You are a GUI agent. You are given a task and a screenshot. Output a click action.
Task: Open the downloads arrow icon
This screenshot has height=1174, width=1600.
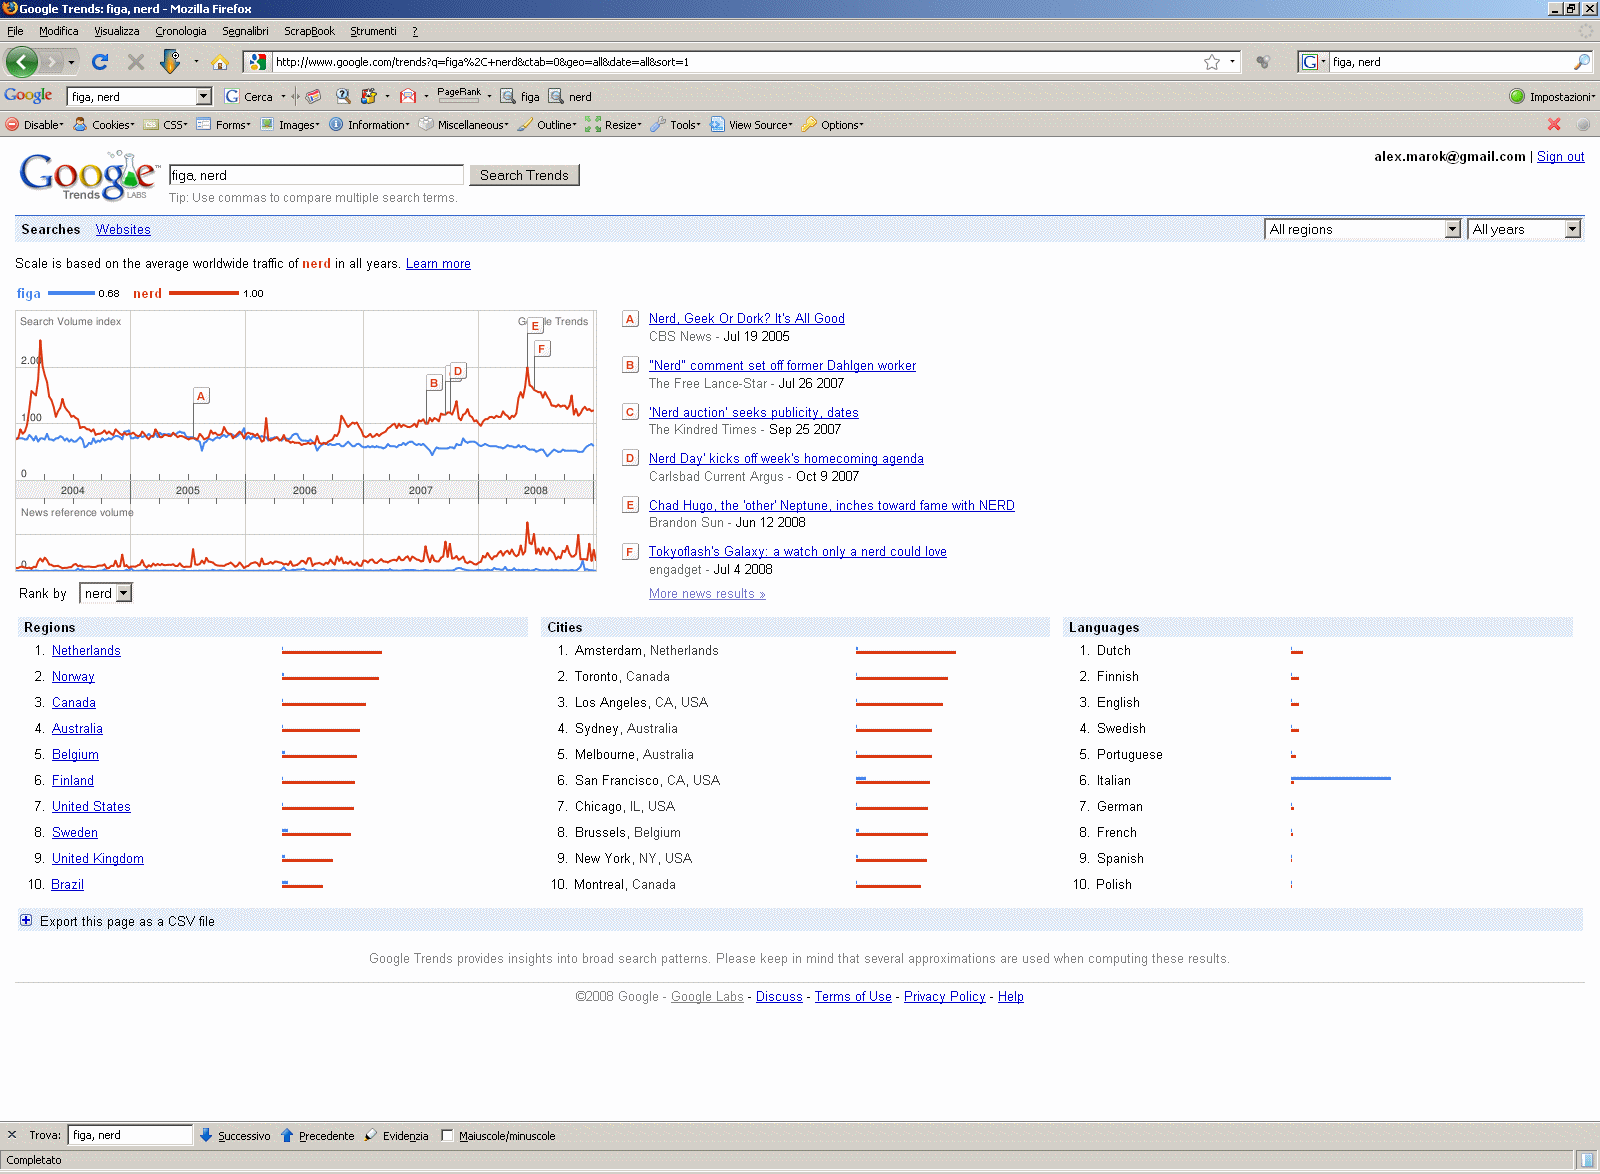tap(170, 62)
